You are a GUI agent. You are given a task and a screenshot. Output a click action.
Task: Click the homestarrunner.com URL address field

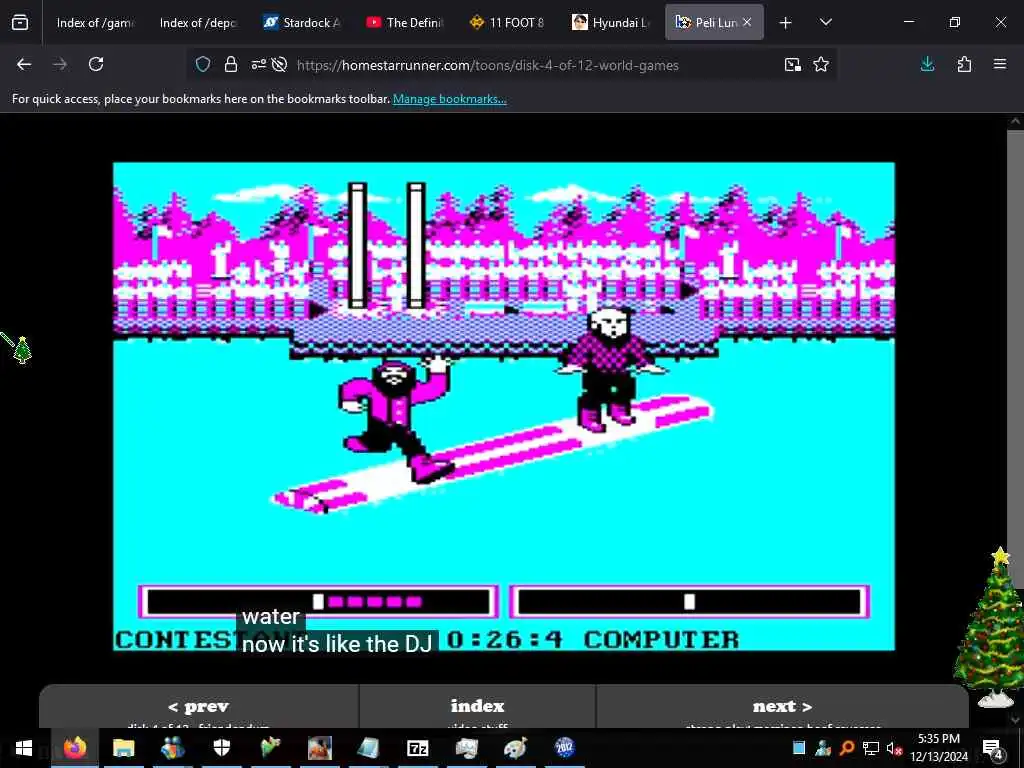[x=487, y=65]
